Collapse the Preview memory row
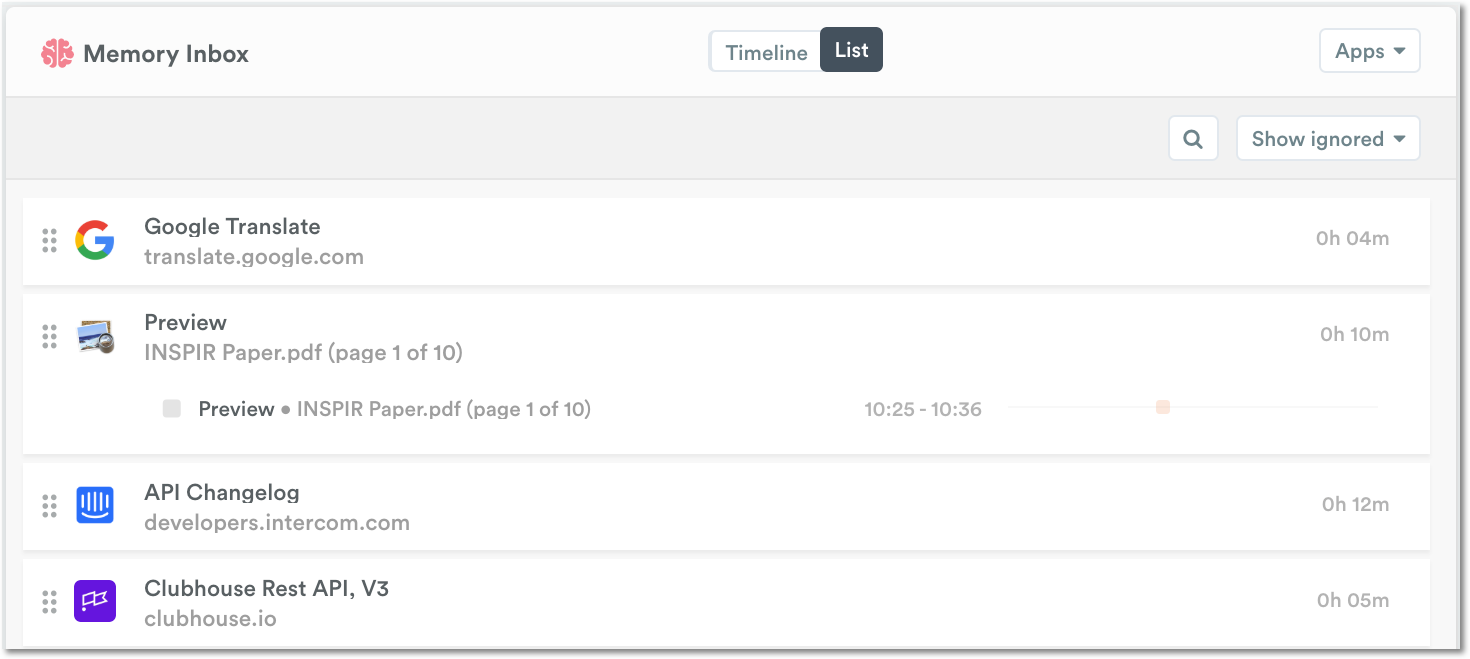Viewport: 1470px width, 659px height. pyautogui.click(x=726, y=337)
